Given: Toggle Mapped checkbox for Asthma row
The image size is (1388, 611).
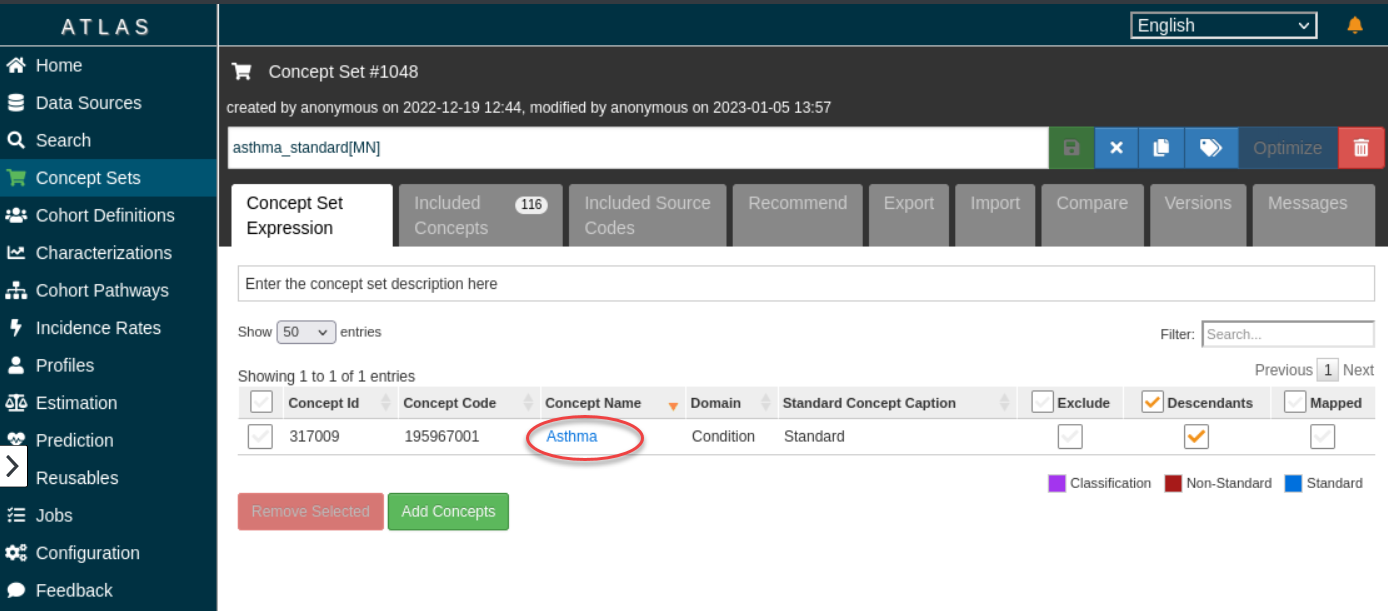Looking at the screenshot, I should click(1322, 437).
